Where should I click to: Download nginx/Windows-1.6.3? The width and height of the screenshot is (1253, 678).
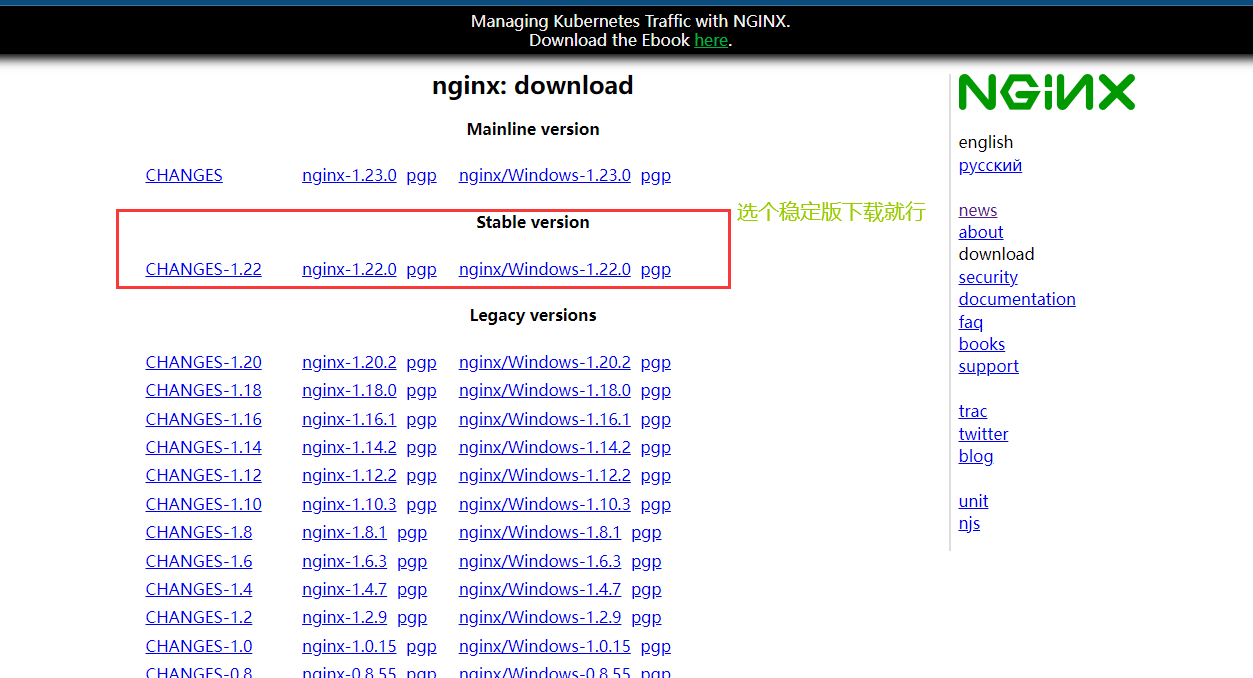point(540,561)
